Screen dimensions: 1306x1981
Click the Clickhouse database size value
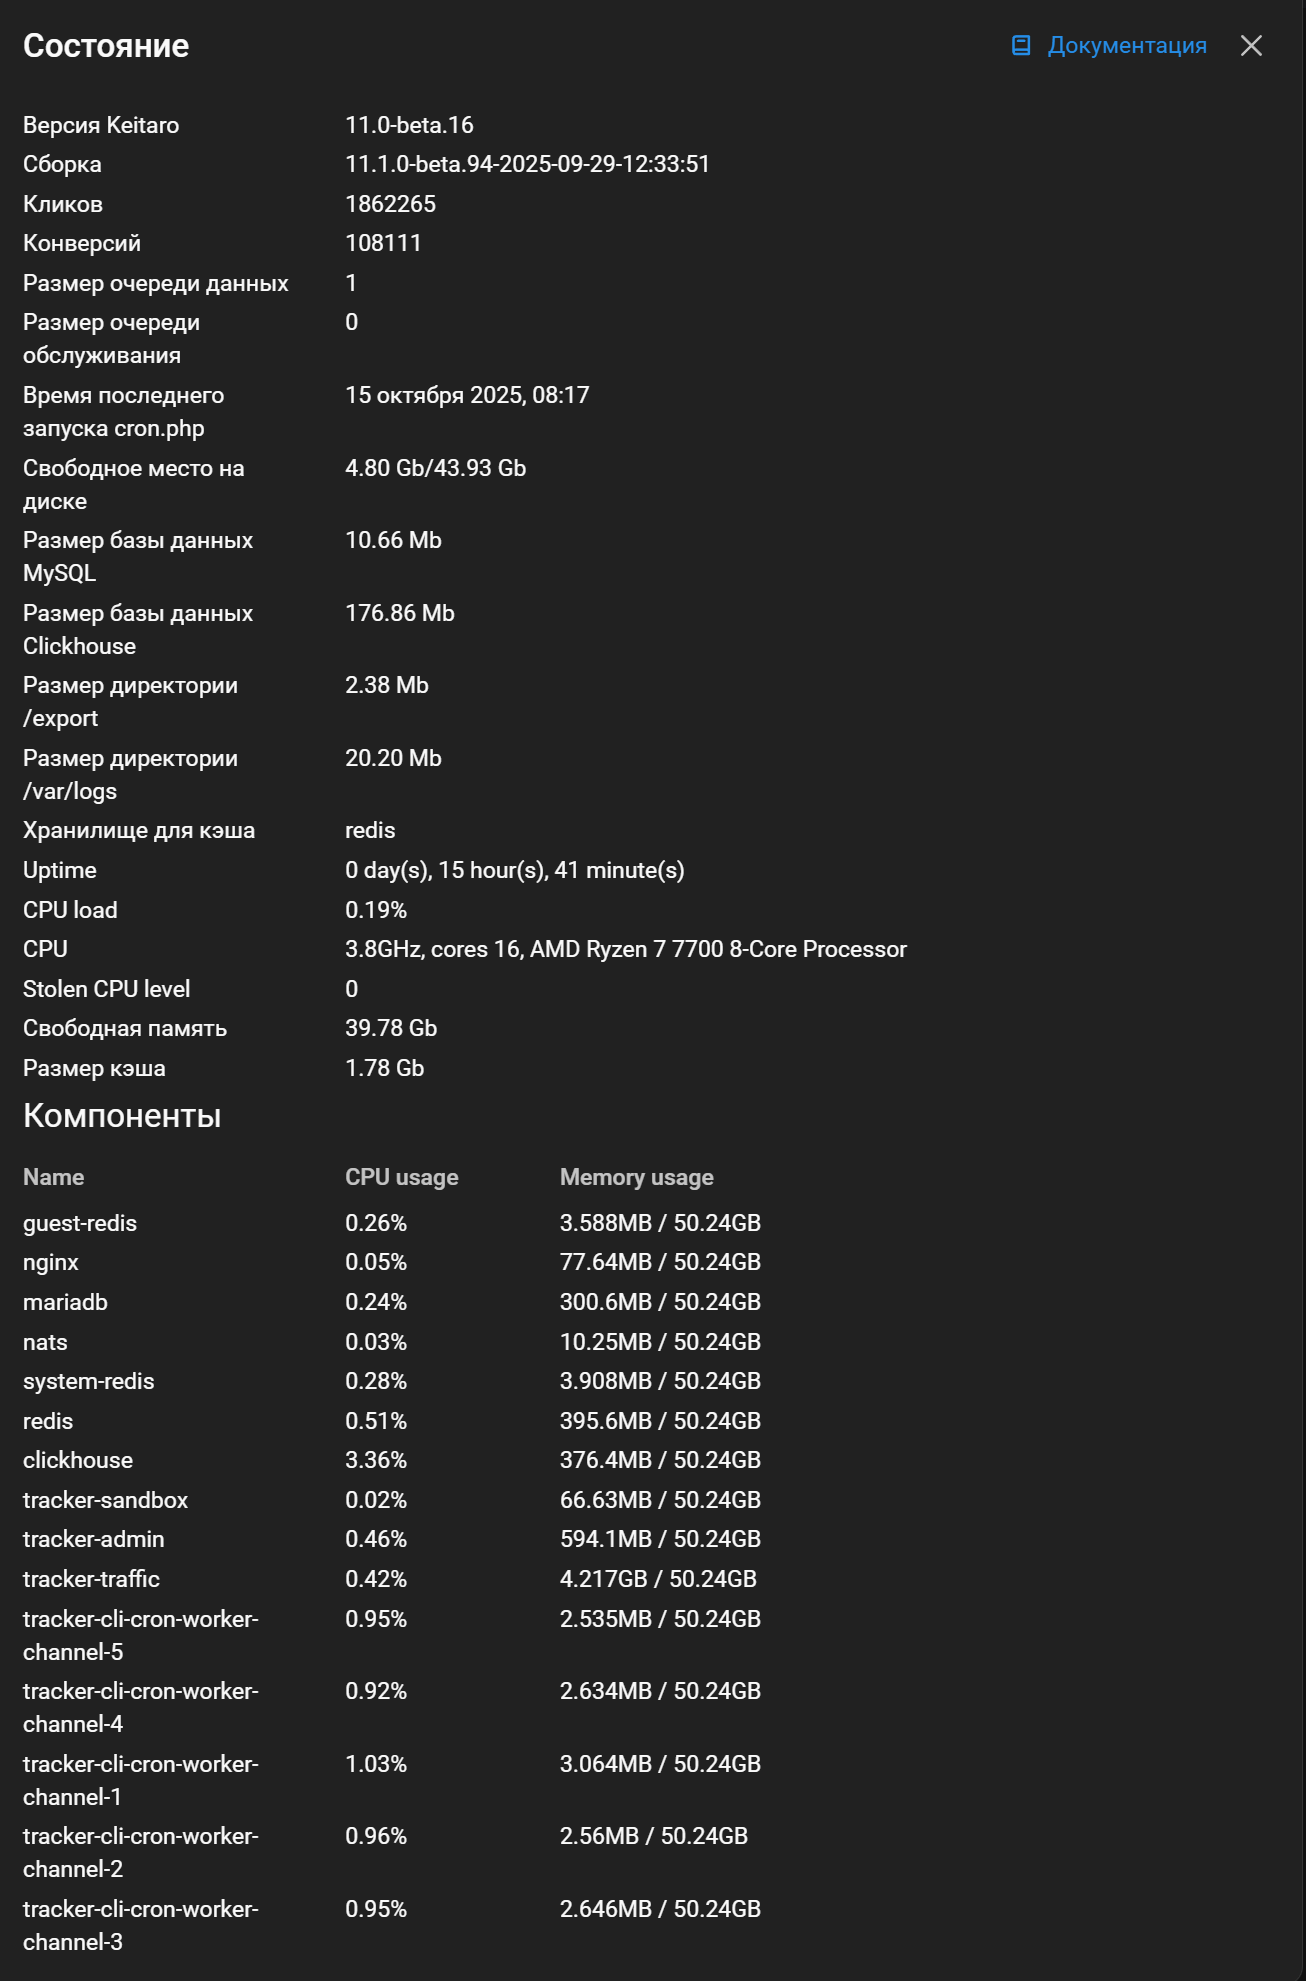pyautogui.click(x=399, y=613)
